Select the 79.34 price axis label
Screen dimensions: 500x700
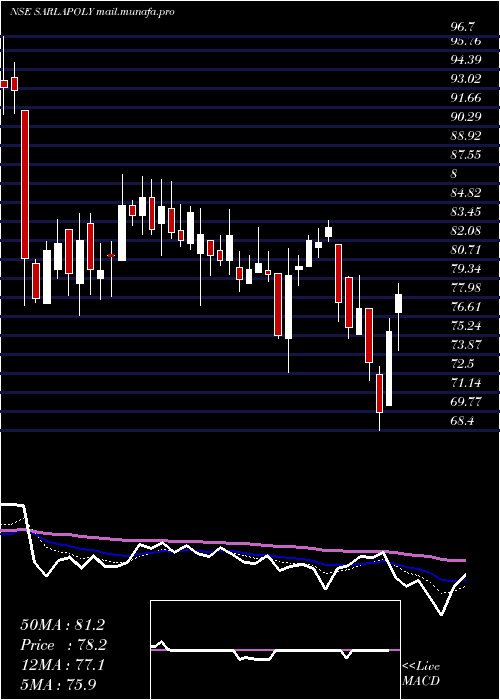[466, 269]
